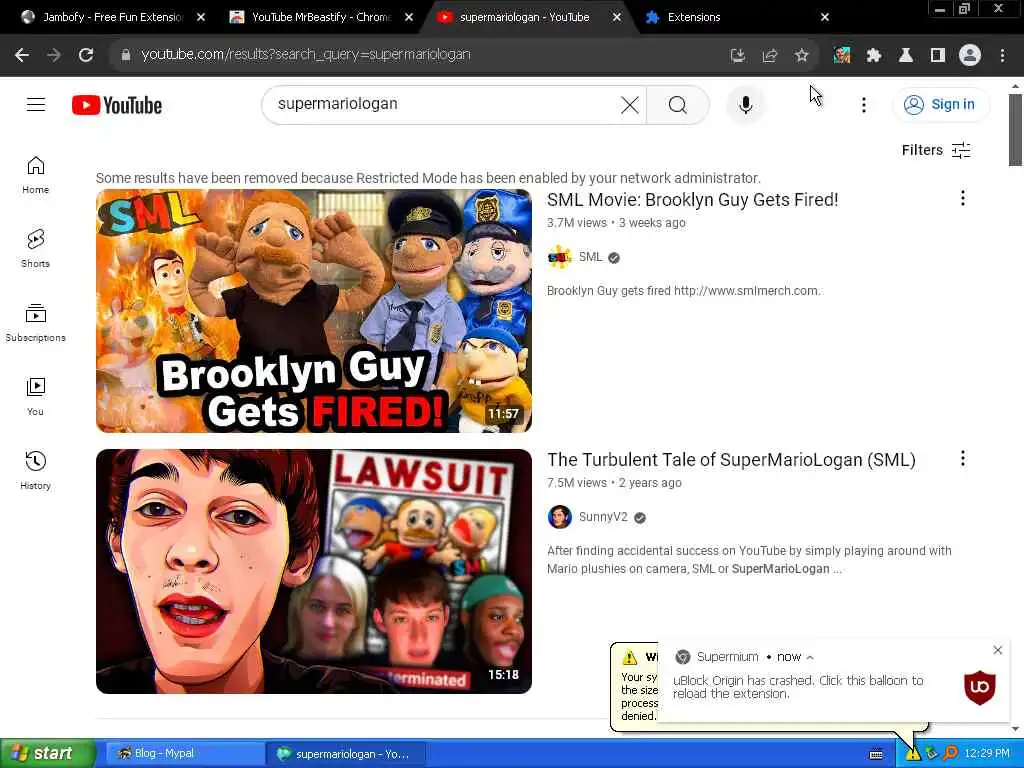Viewport: 1024px width, 768px height.
Task: Click the keyboard icon on taskbar
Action: pos(876,754)
